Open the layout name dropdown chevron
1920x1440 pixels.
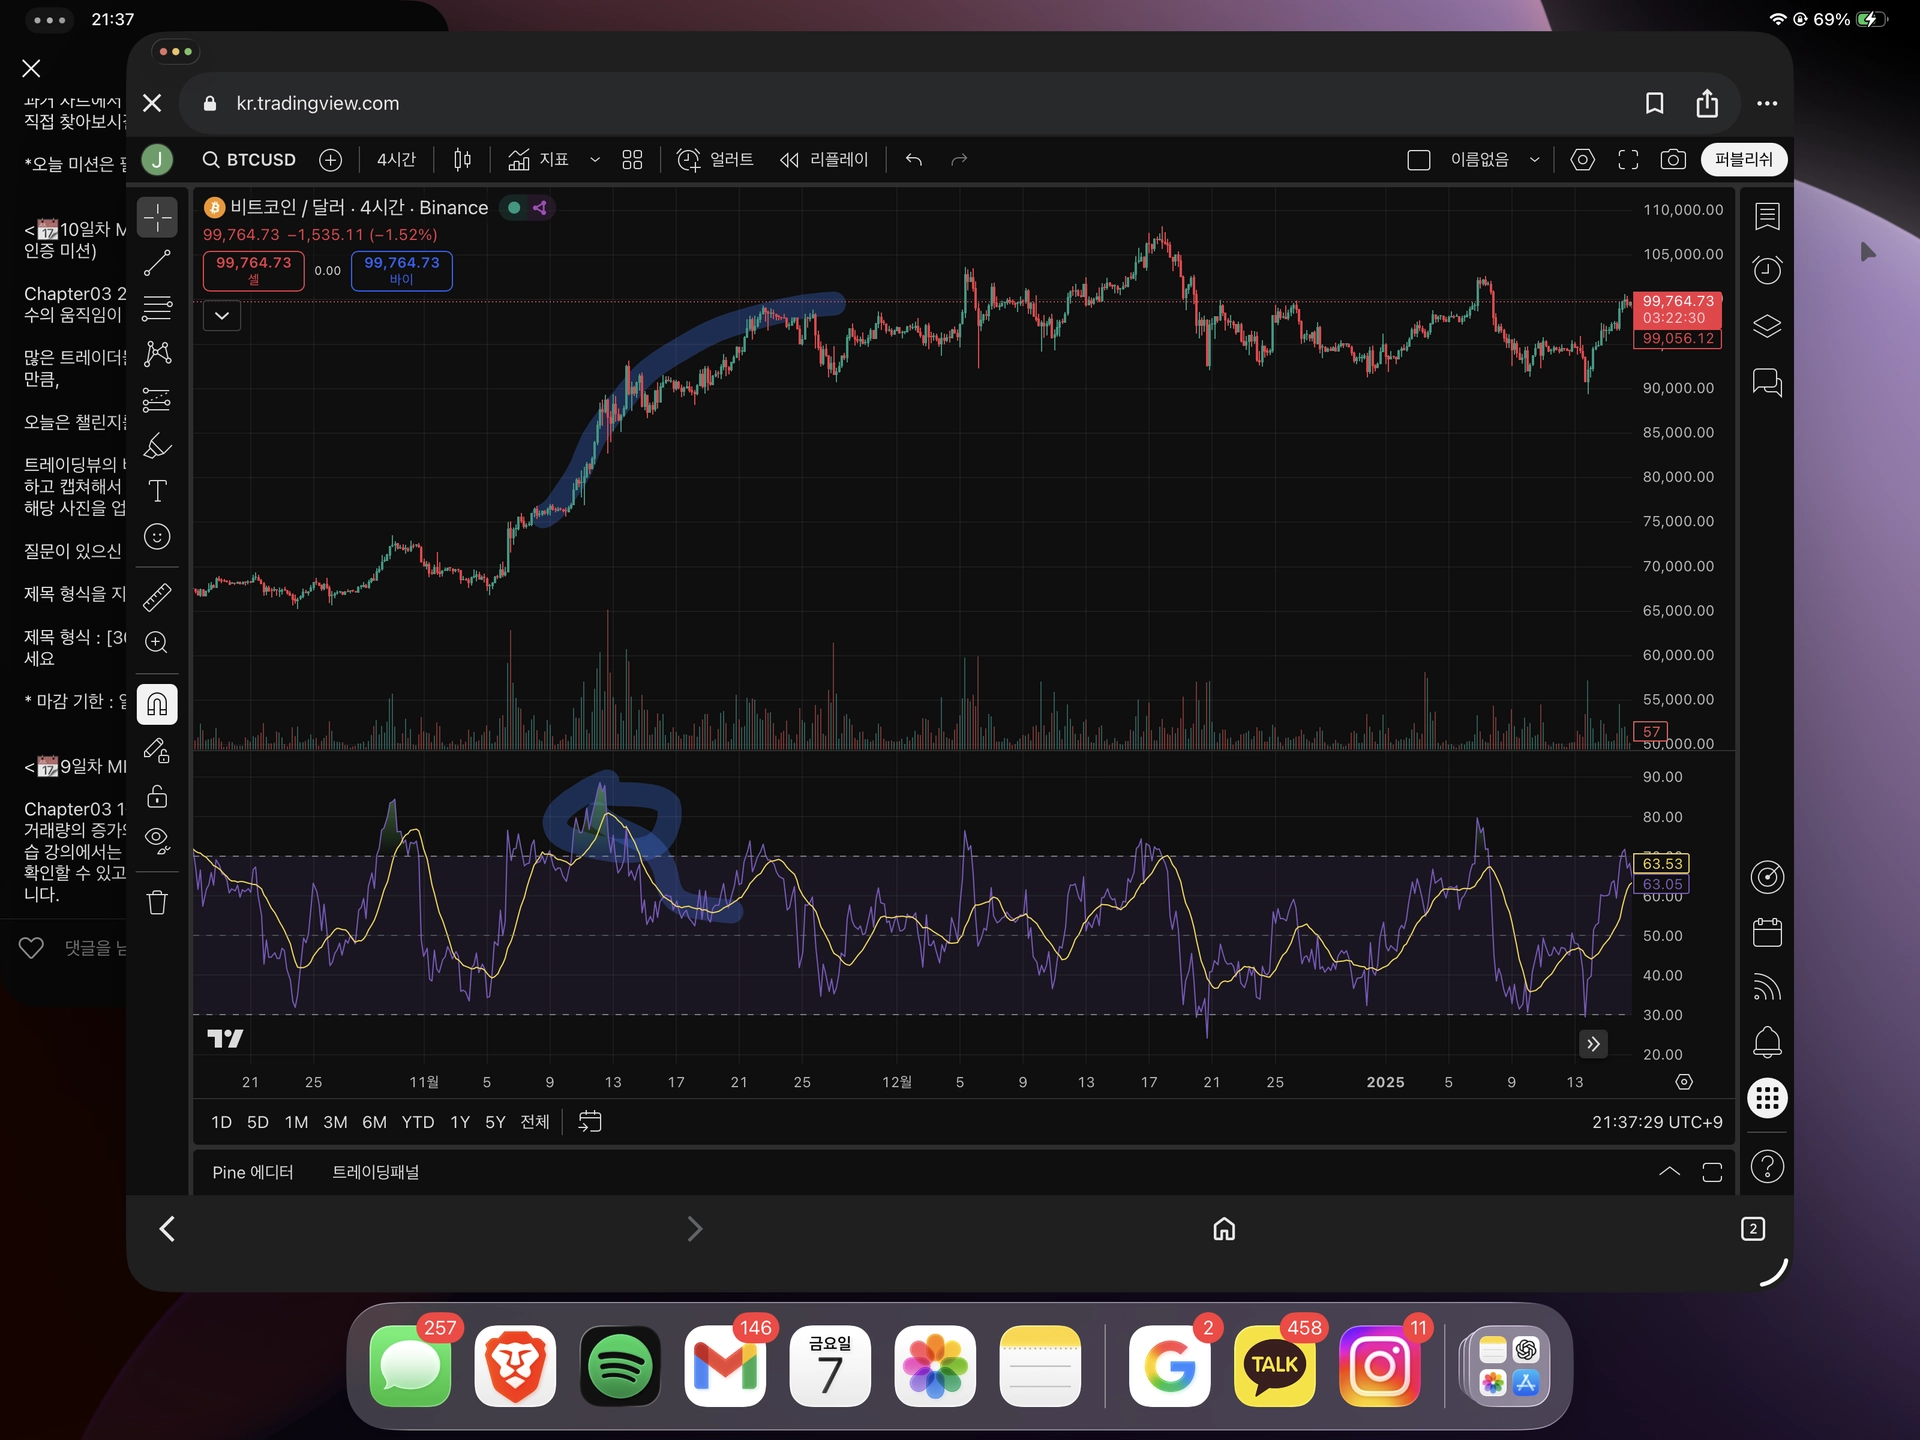pyautogui.click(x=1534, y=160)
